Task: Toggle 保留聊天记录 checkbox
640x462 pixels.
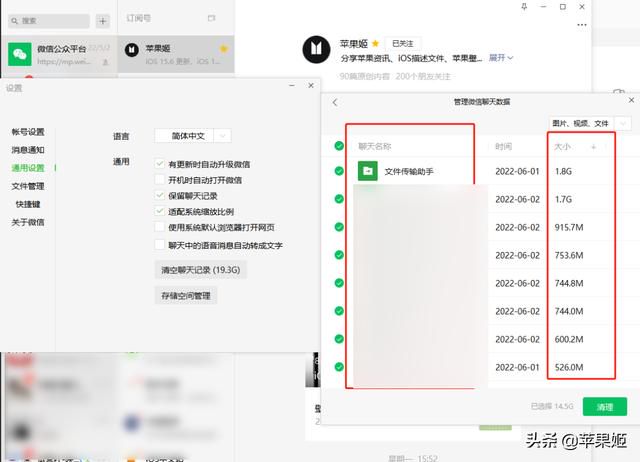Action: pos(160,195)
